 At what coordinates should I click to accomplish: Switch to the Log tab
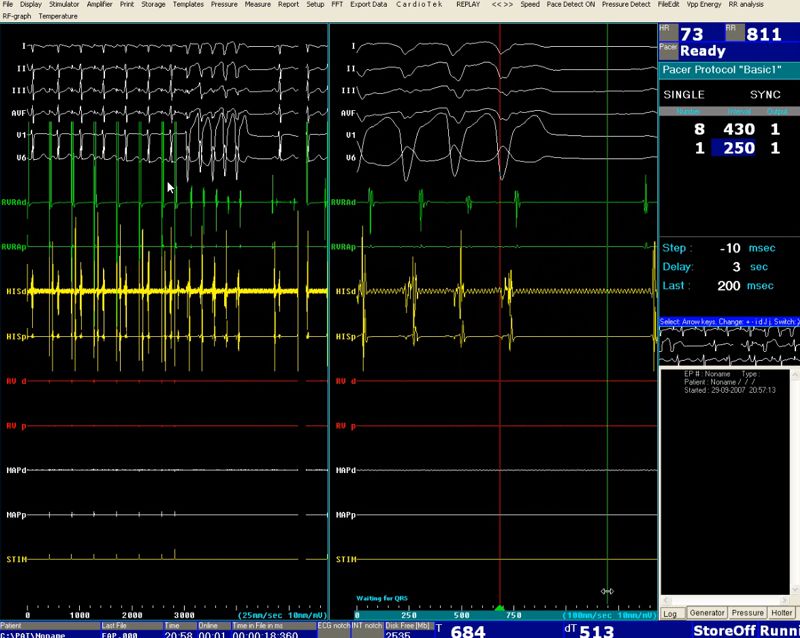670,613
